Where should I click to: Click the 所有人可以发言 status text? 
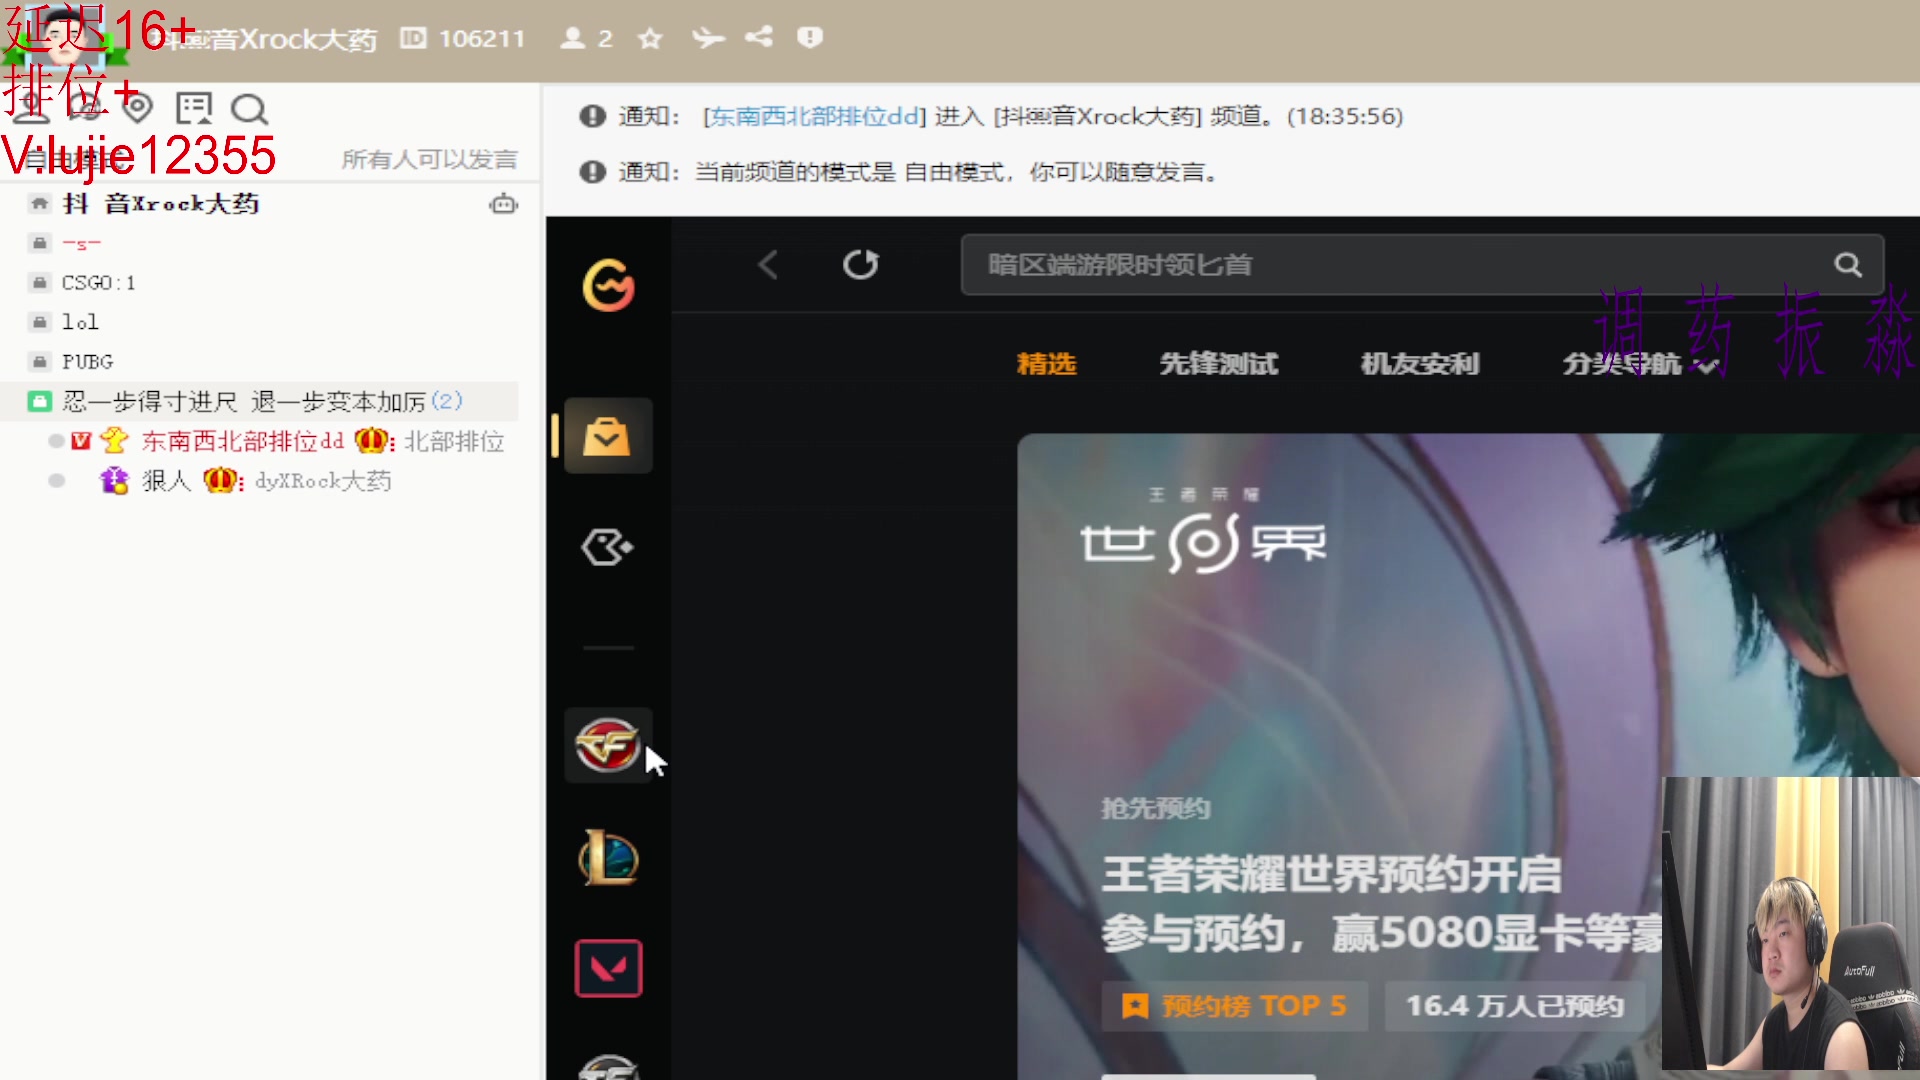point(429,160)
